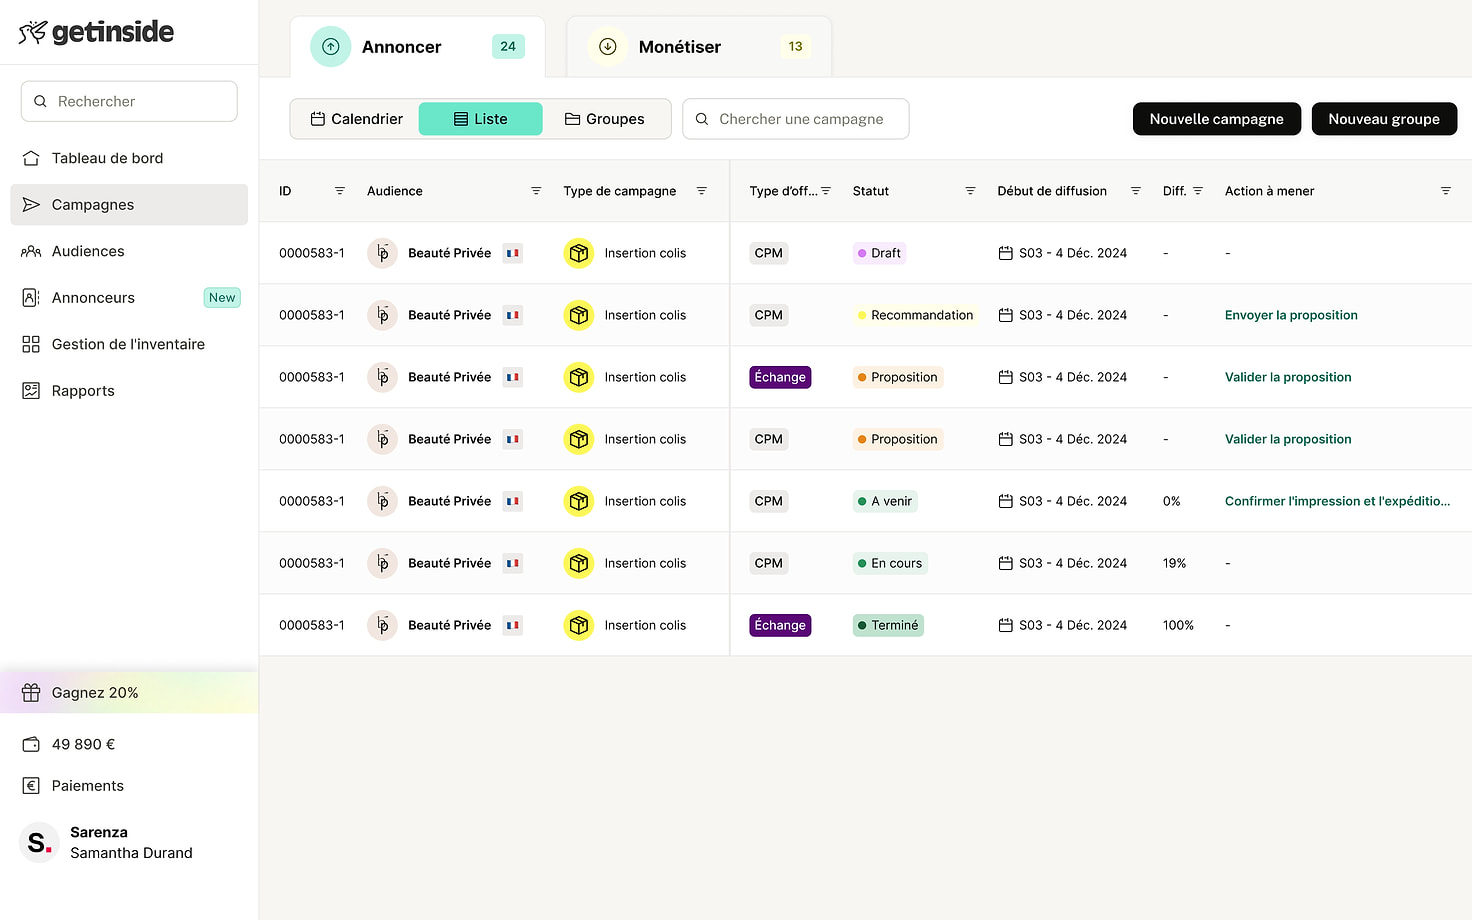
Task: Open the Action à mener column filter
Action: [x=1446, y=191]
